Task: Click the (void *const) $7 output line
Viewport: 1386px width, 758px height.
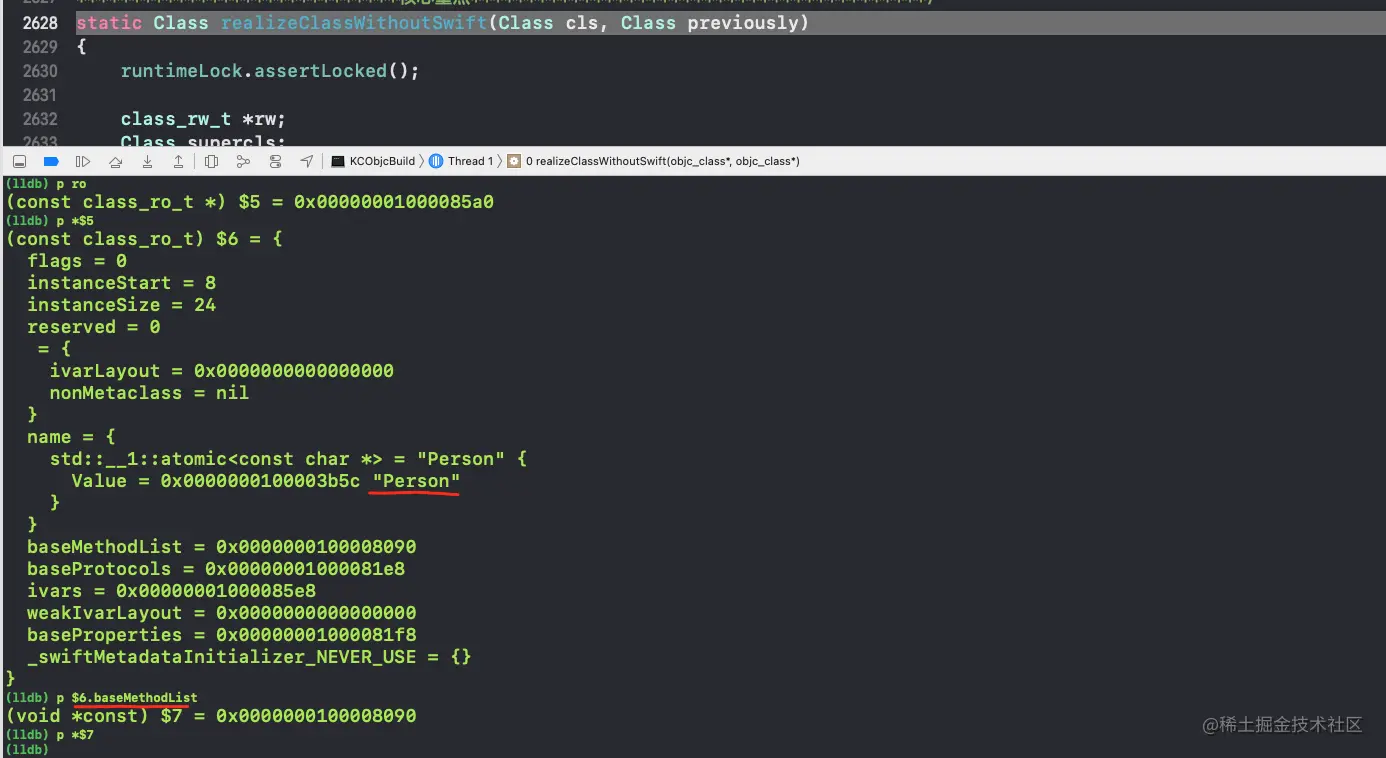Action: [x=211, y=716]
